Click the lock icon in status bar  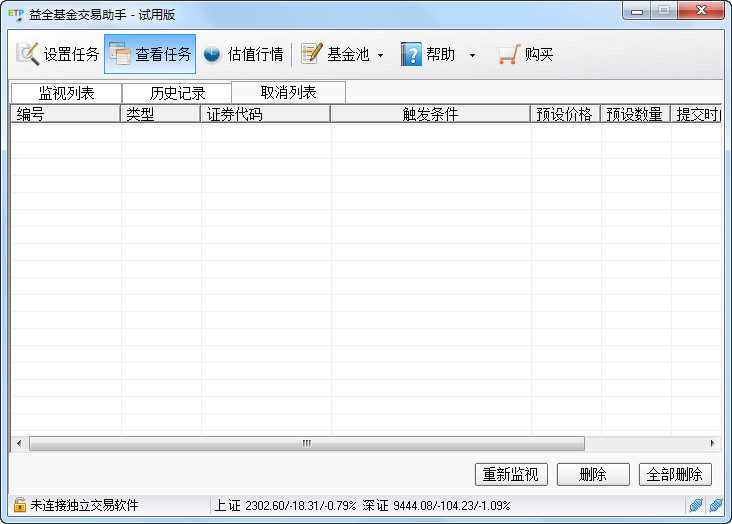coord(20,505)
